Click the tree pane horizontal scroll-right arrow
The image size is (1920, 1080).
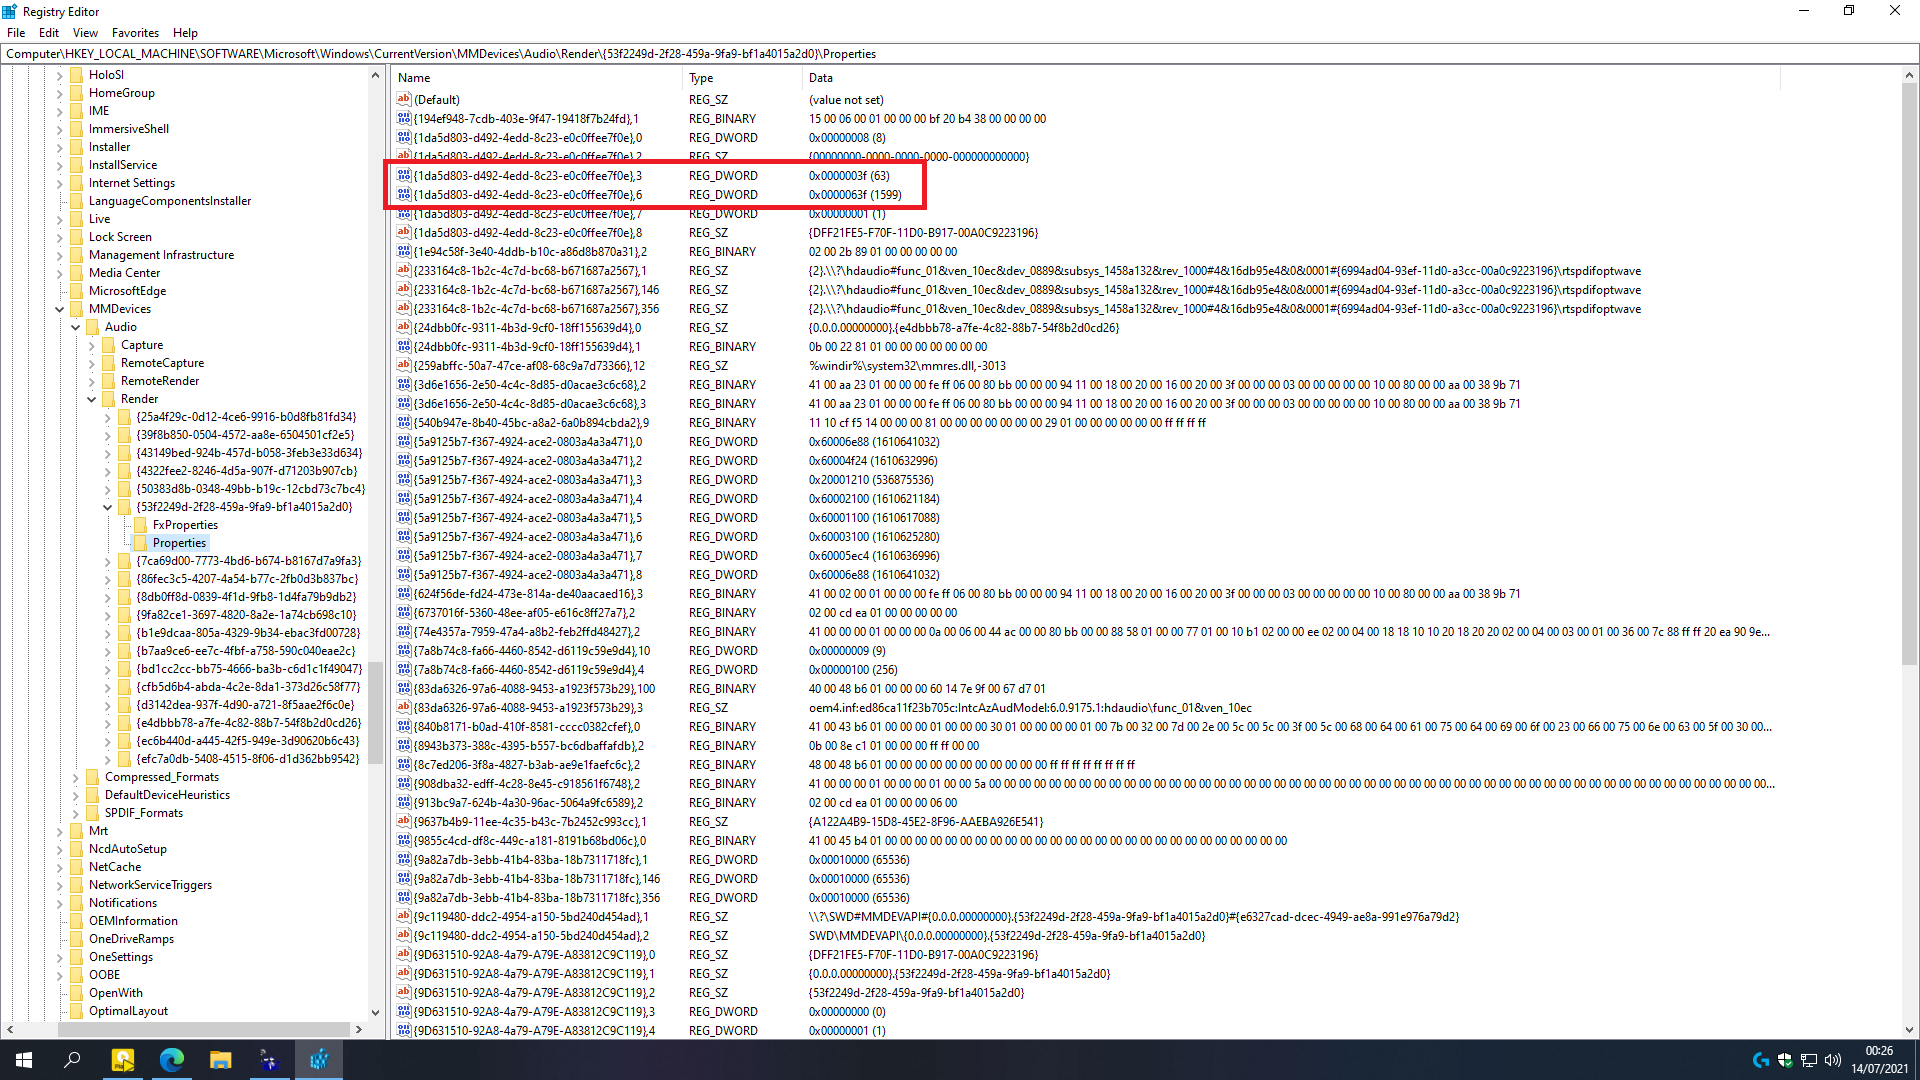359,1029
